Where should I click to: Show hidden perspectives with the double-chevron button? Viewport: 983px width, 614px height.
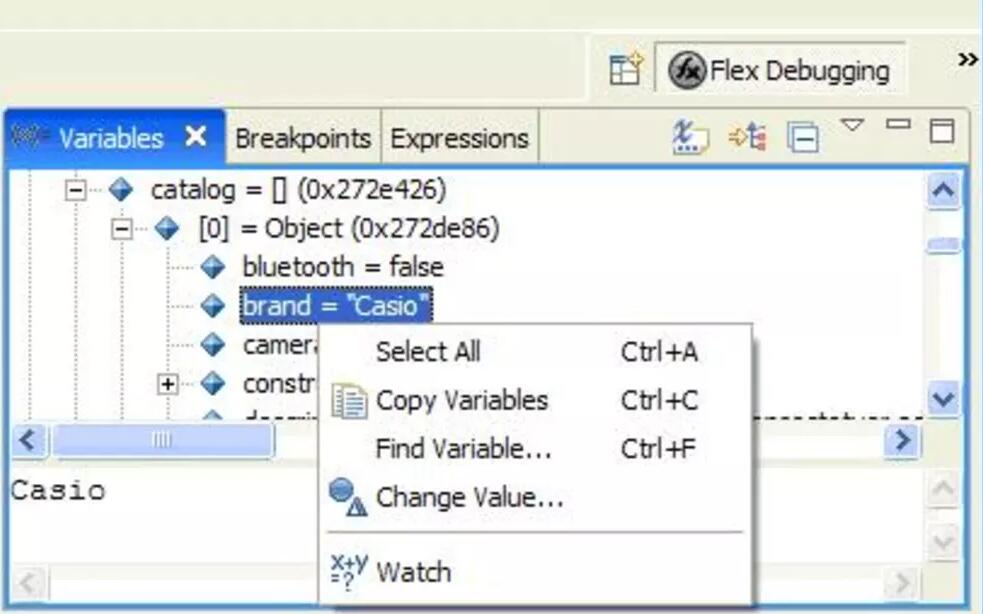967,60
